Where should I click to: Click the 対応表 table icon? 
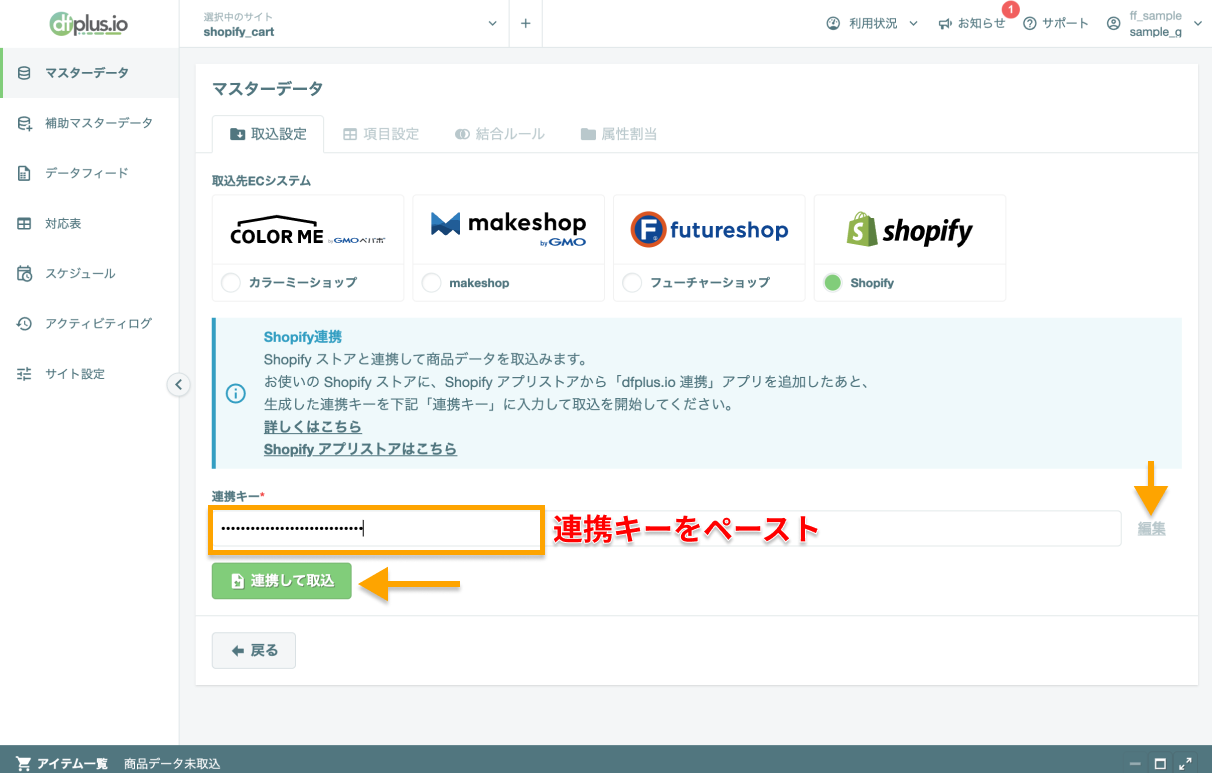24,223
